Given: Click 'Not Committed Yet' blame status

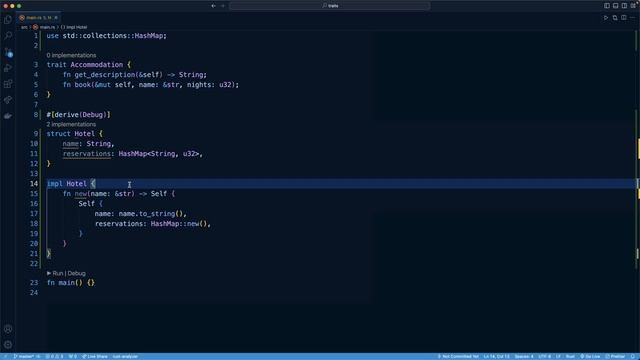Looking at the screenshot, I should (x=458, y=356).
